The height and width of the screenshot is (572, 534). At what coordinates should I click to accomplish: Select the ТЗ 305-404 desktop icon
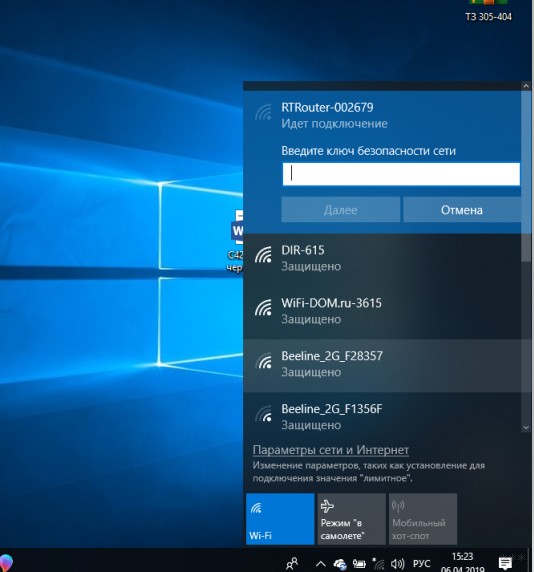488,11
